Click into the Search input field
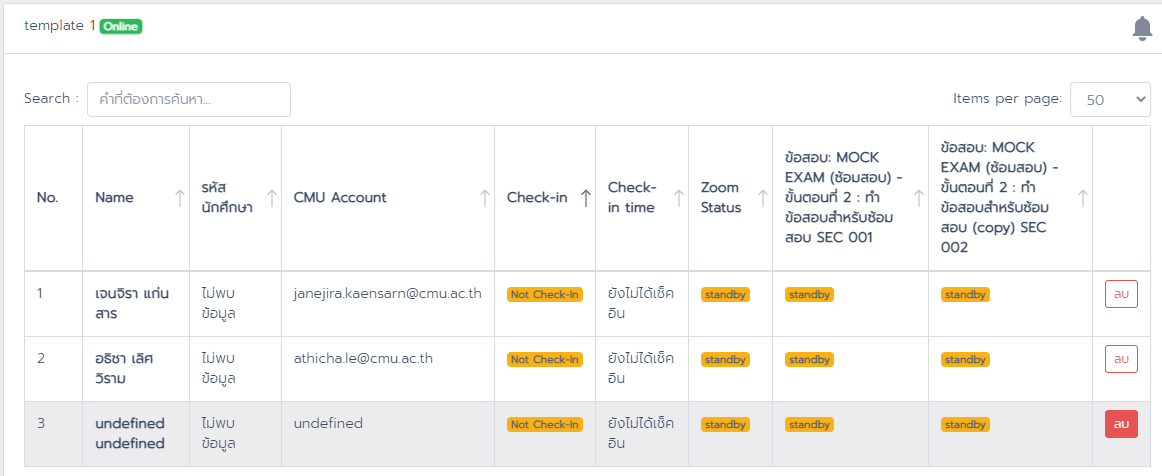Screen dimensions: 1162x476 [189, 99]
